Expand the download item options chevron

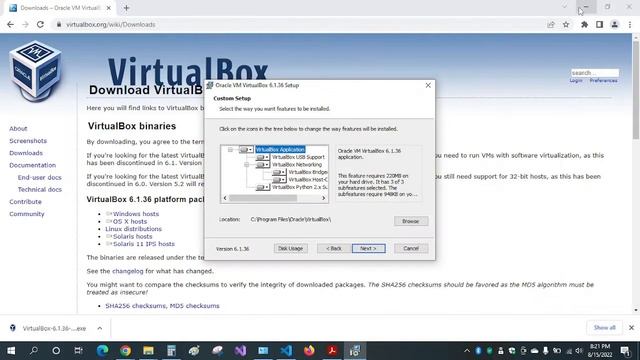100,328
